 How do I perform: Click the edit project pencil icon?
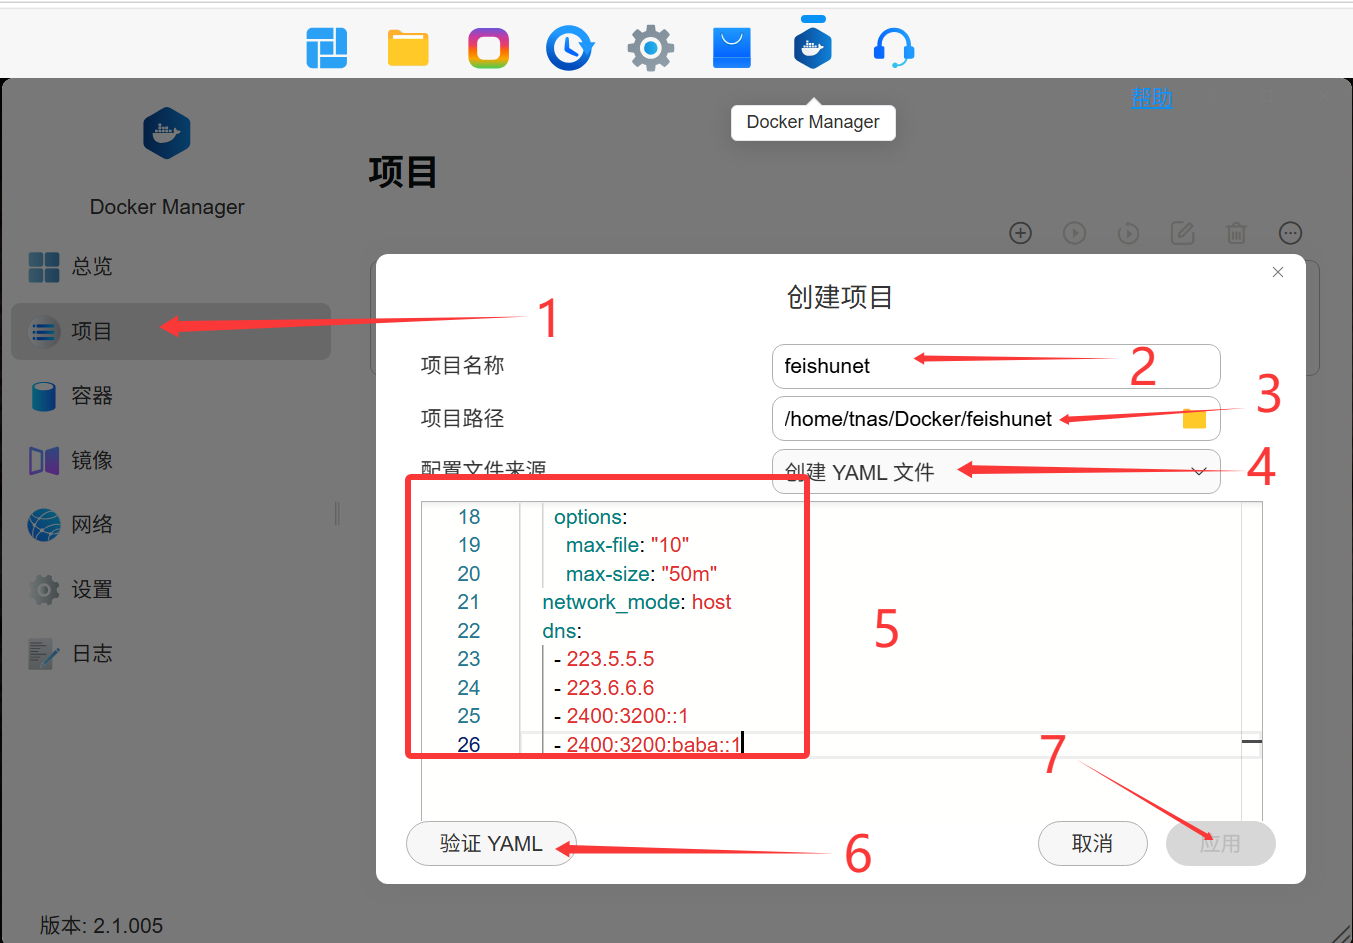pos(1183,233)
